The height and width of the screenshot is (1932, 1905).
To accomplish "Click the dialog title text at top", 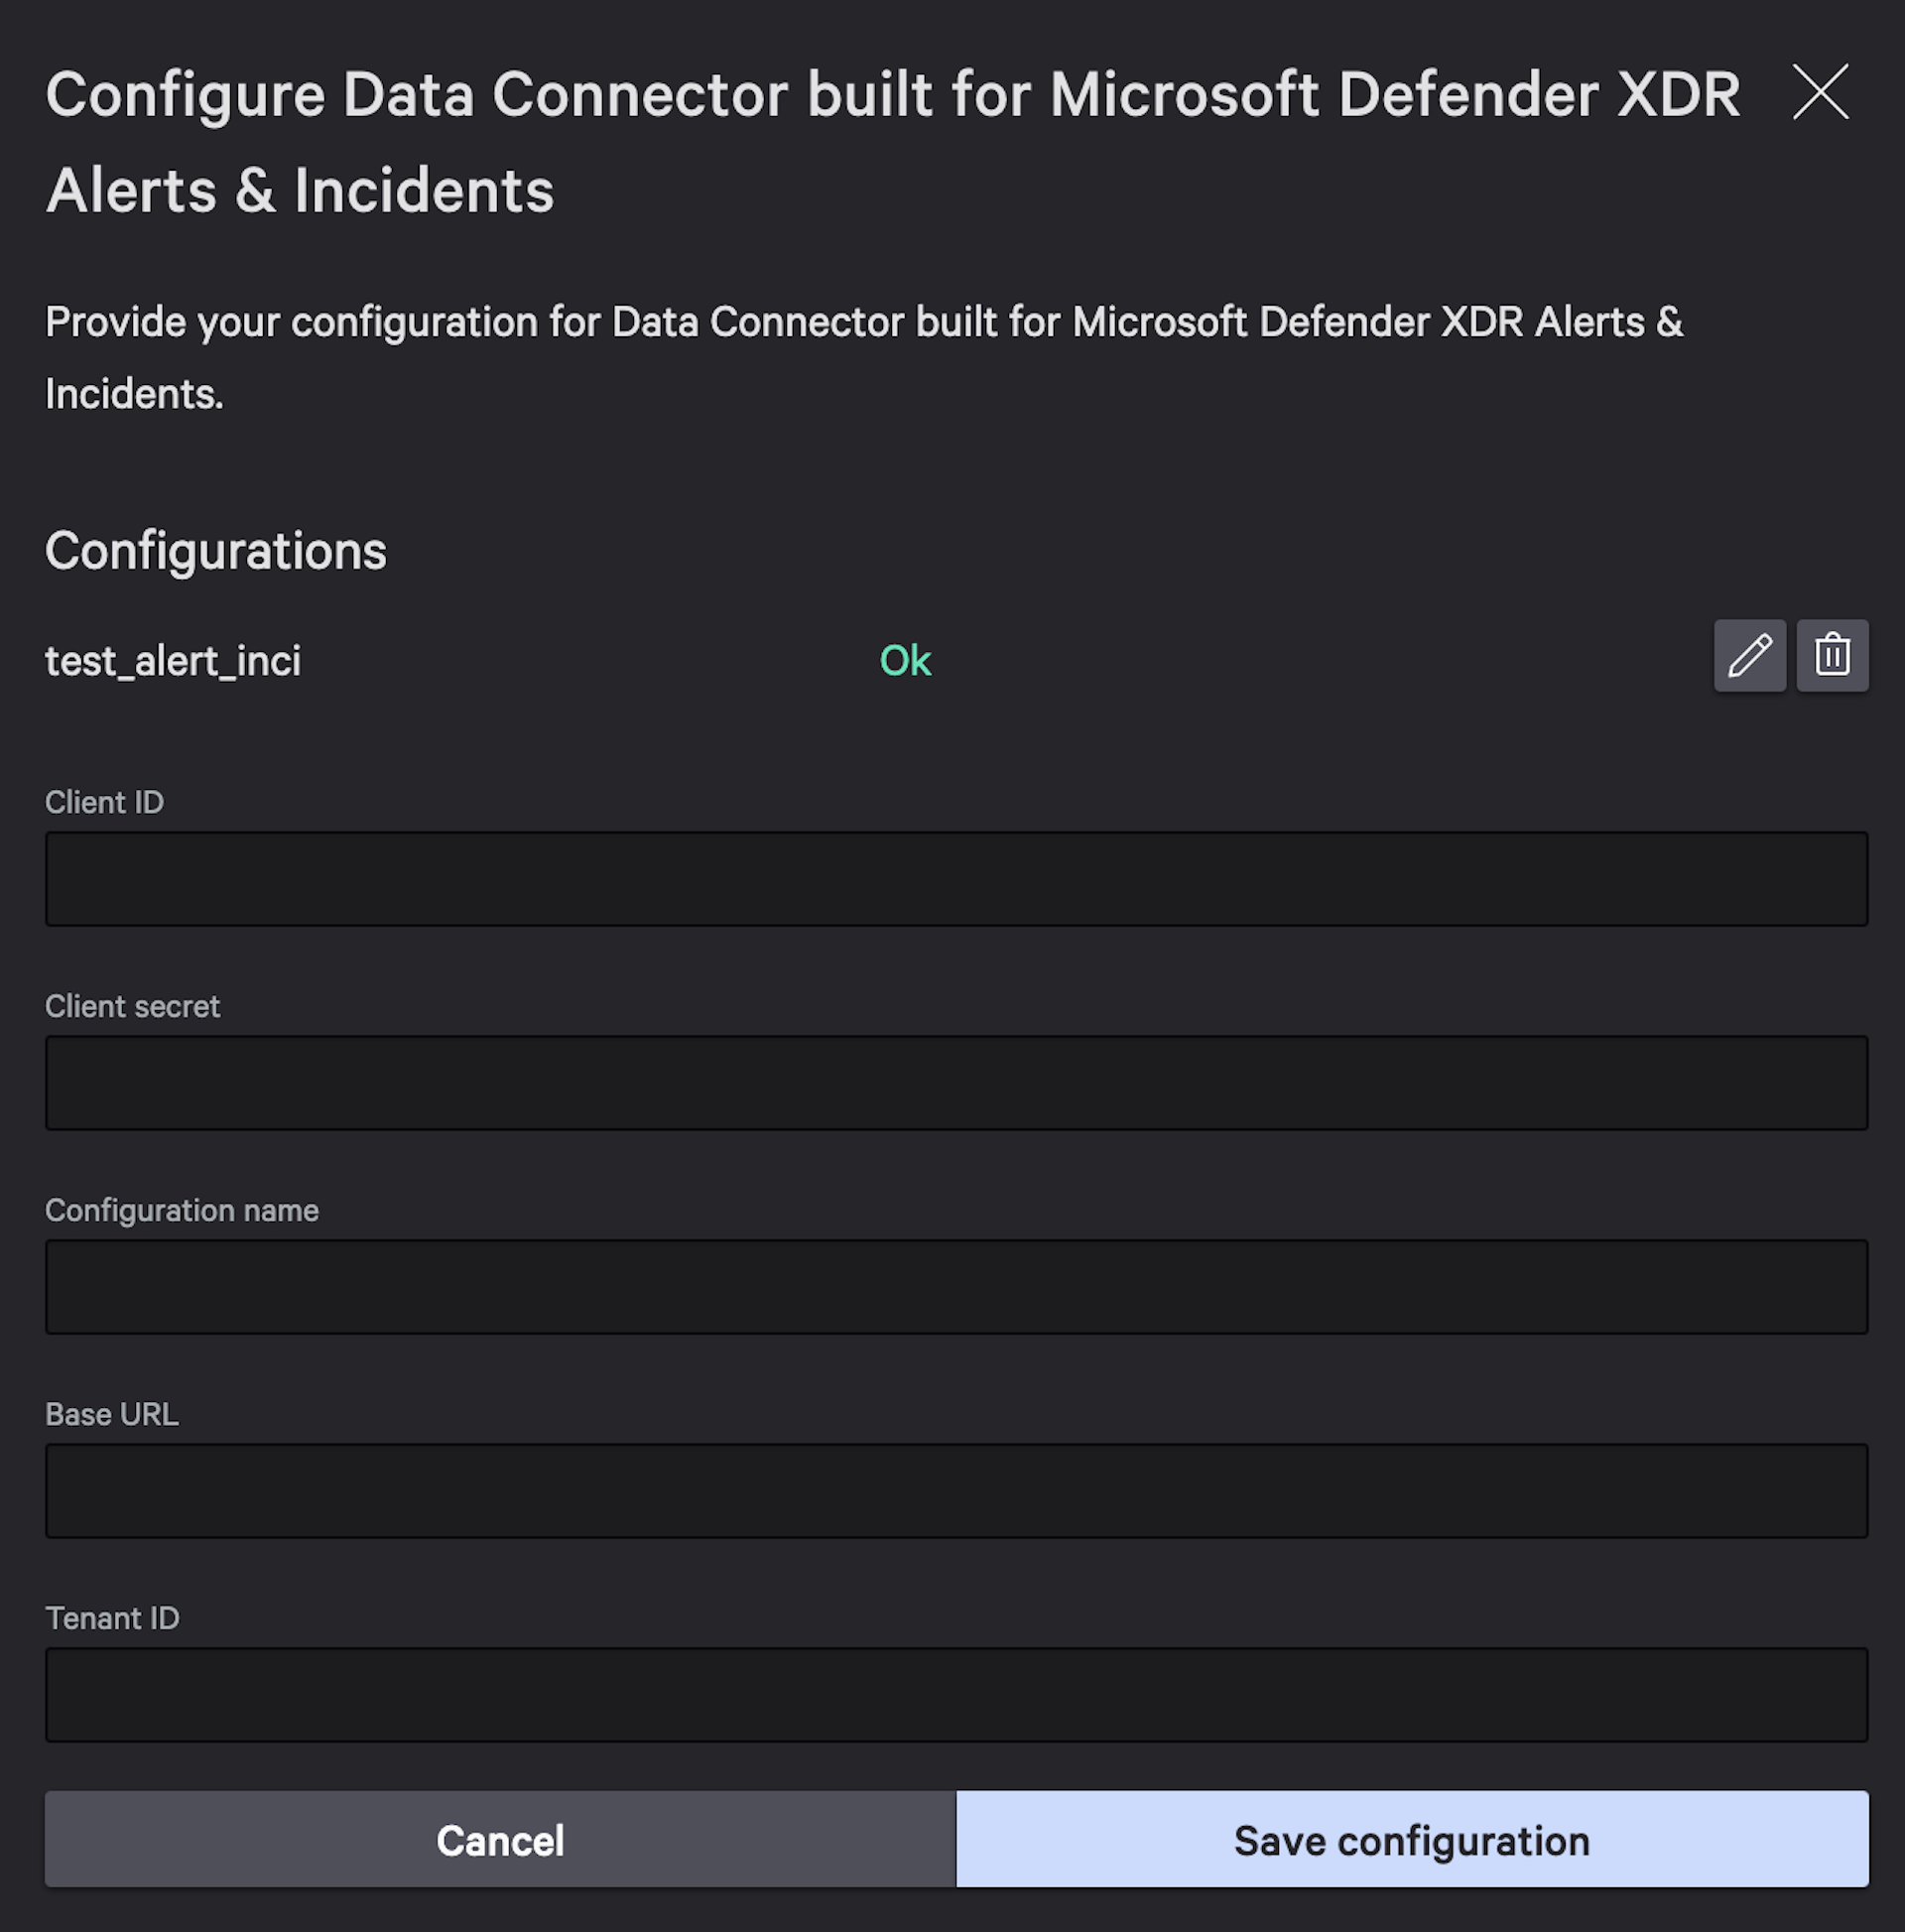I will 892,96.
